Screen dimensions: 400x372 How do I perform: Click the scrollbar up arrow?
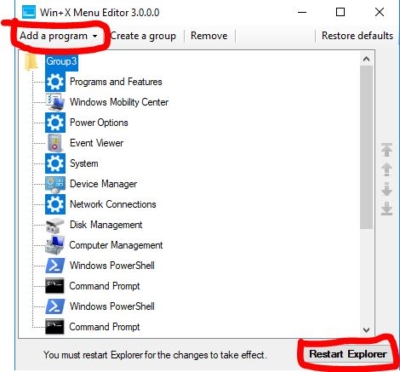point(366,59)
